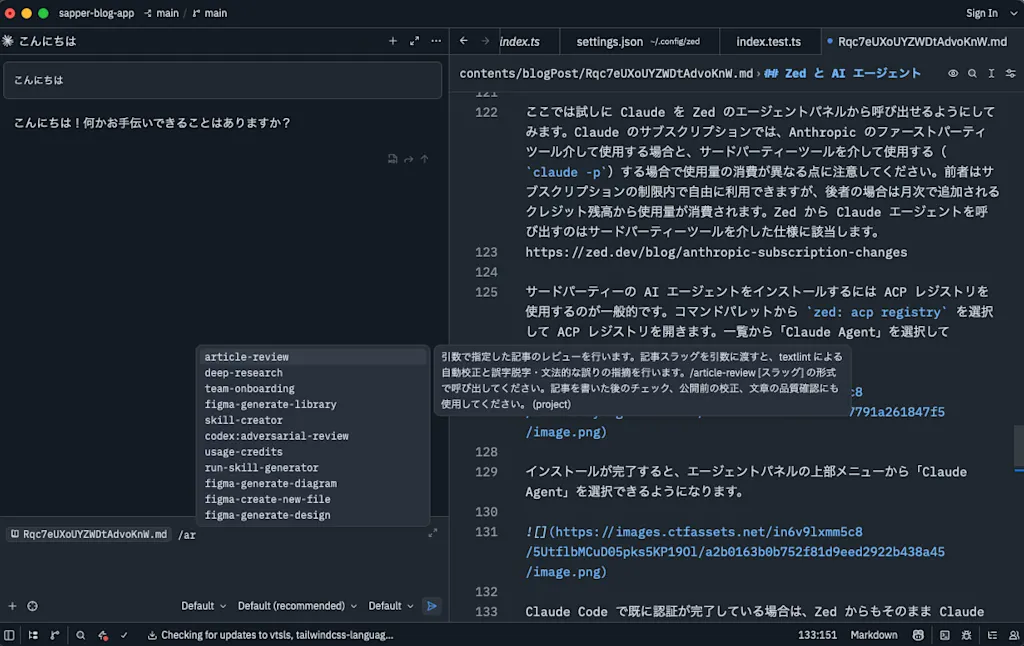
Task: Click editor vertical scrollbar thumb
Action: (1019, 447)
